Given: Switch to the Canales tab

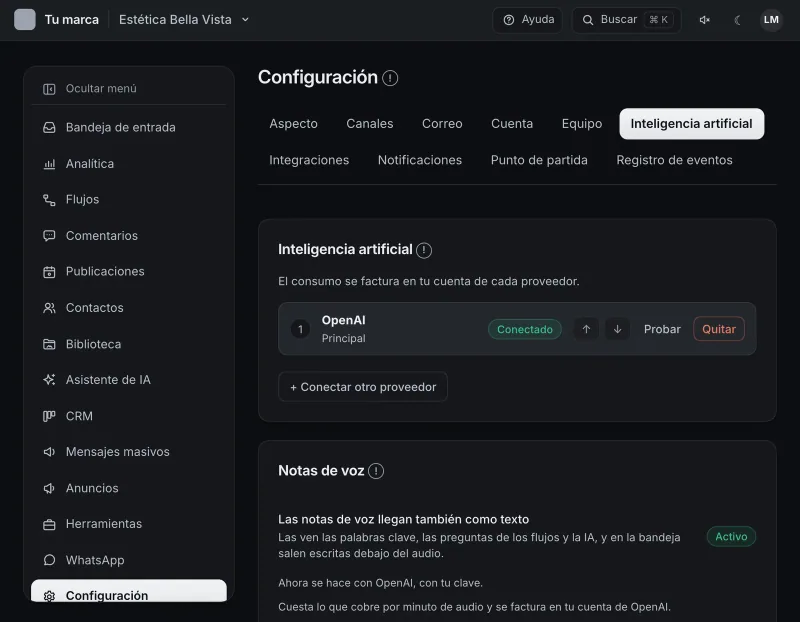Looking at the screenshot, I should [x=369, y=123].
